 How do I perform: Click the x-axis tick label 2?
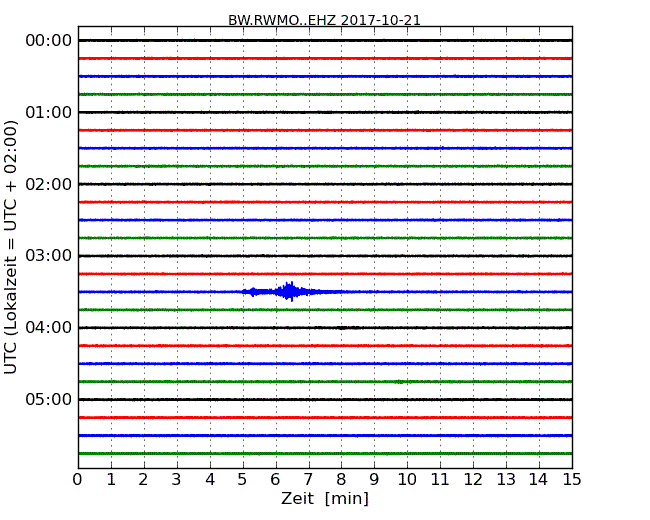coord(143,480)
